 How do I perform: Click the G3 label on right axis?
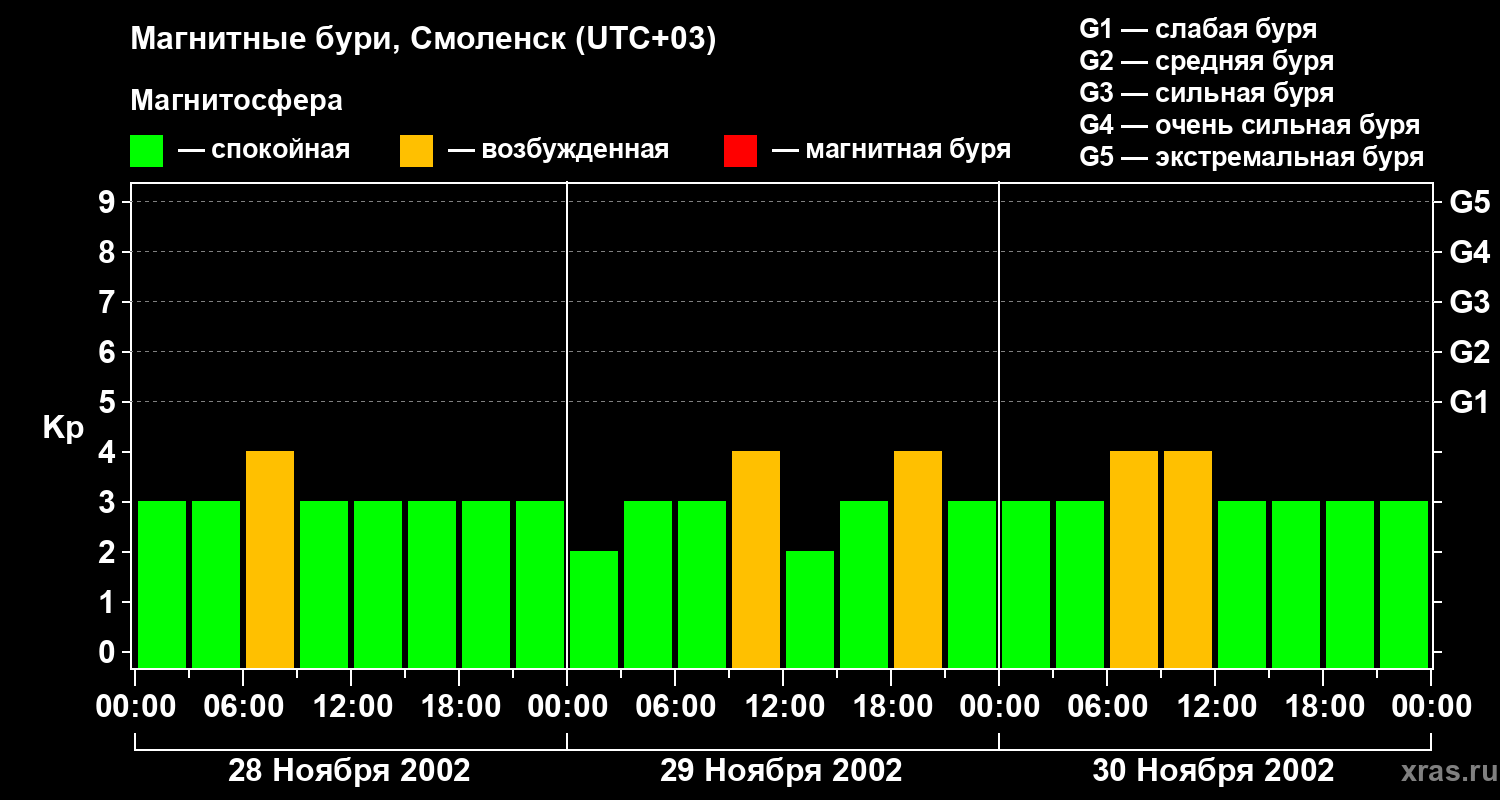coord(1469,302)
